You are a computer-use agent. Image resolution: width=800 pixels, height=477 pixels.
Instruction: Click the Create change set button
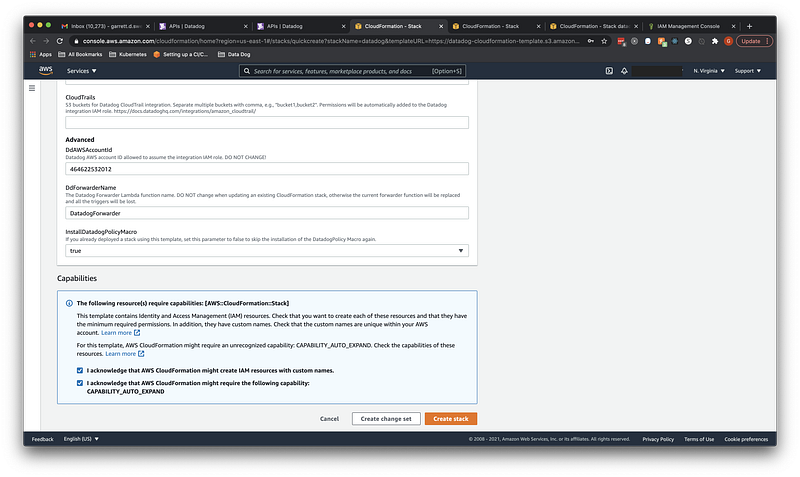386,419
